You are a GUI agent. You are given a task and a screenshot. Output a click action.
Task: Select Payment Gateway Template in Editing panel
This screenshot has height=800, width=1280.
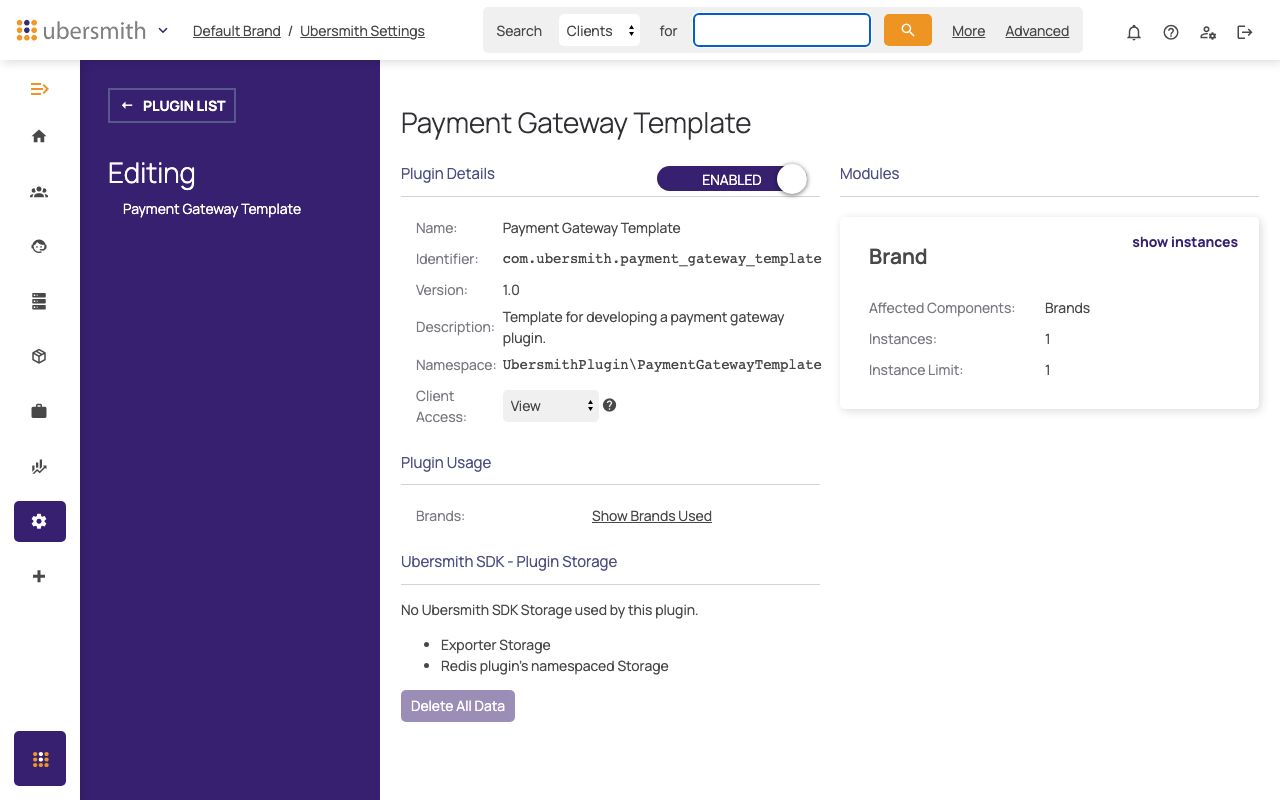pos(212,209)
